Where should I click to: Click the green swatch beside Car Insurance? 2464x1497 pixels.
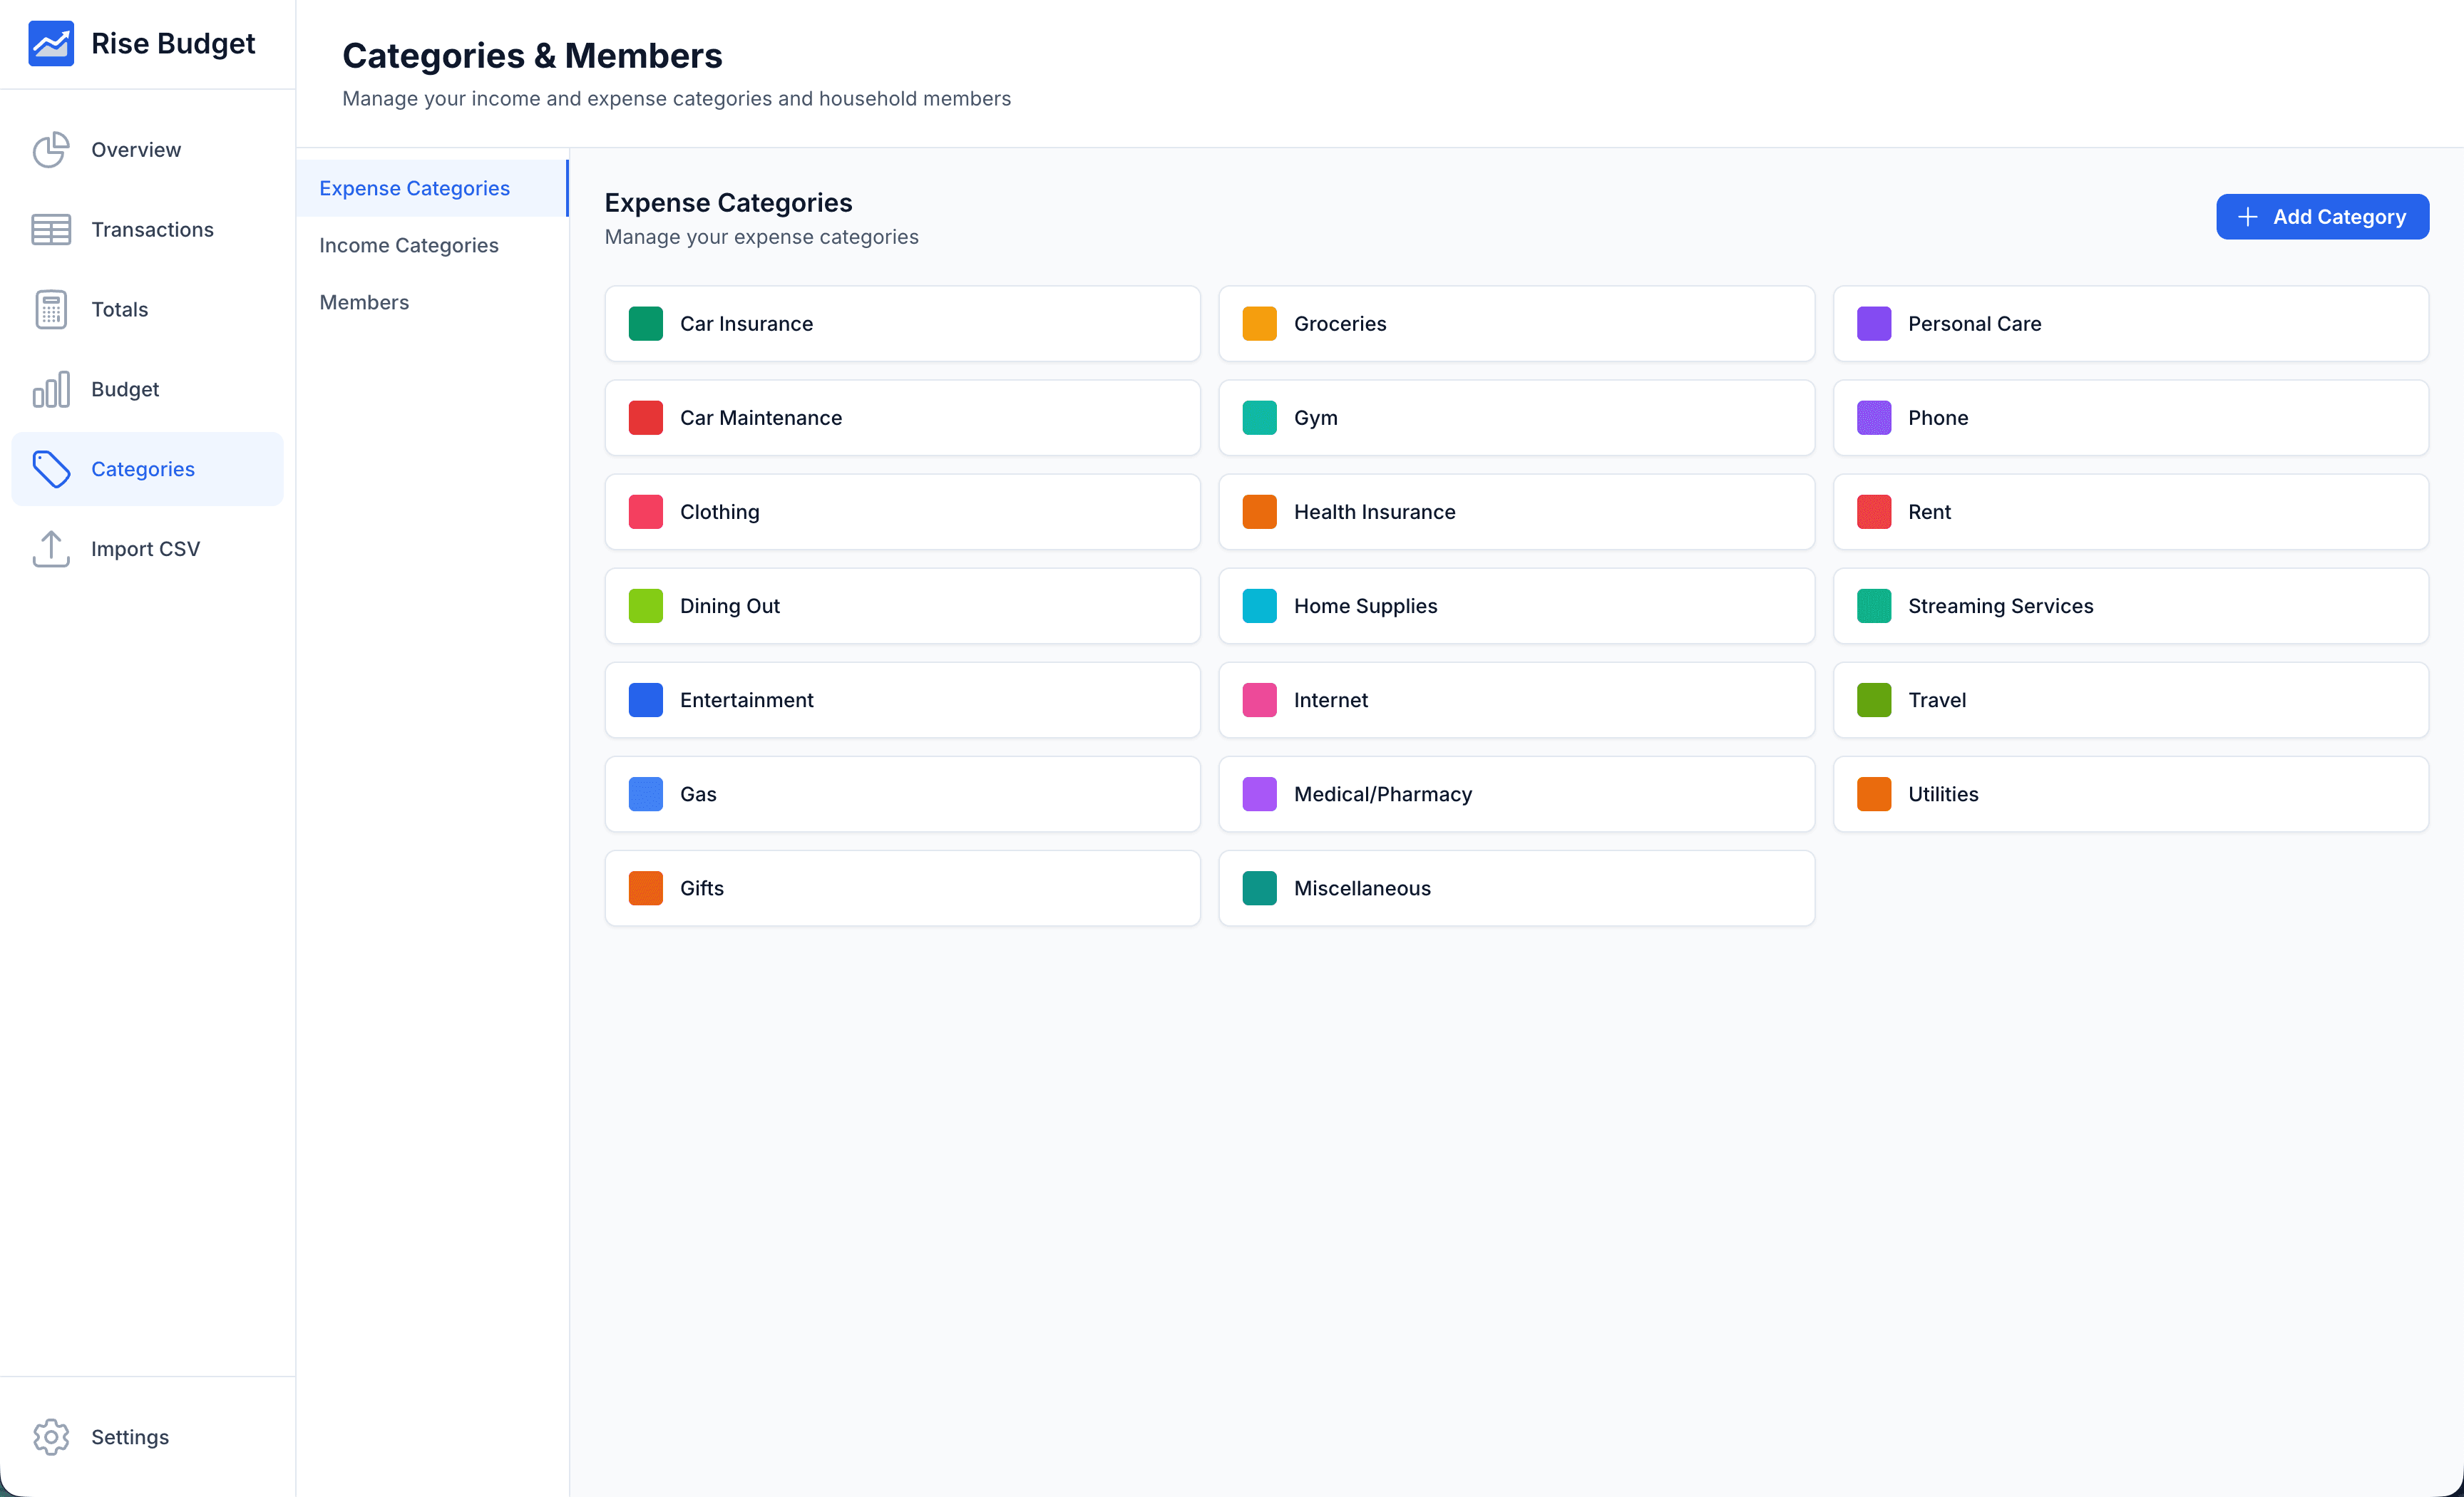tap(645, 323)
